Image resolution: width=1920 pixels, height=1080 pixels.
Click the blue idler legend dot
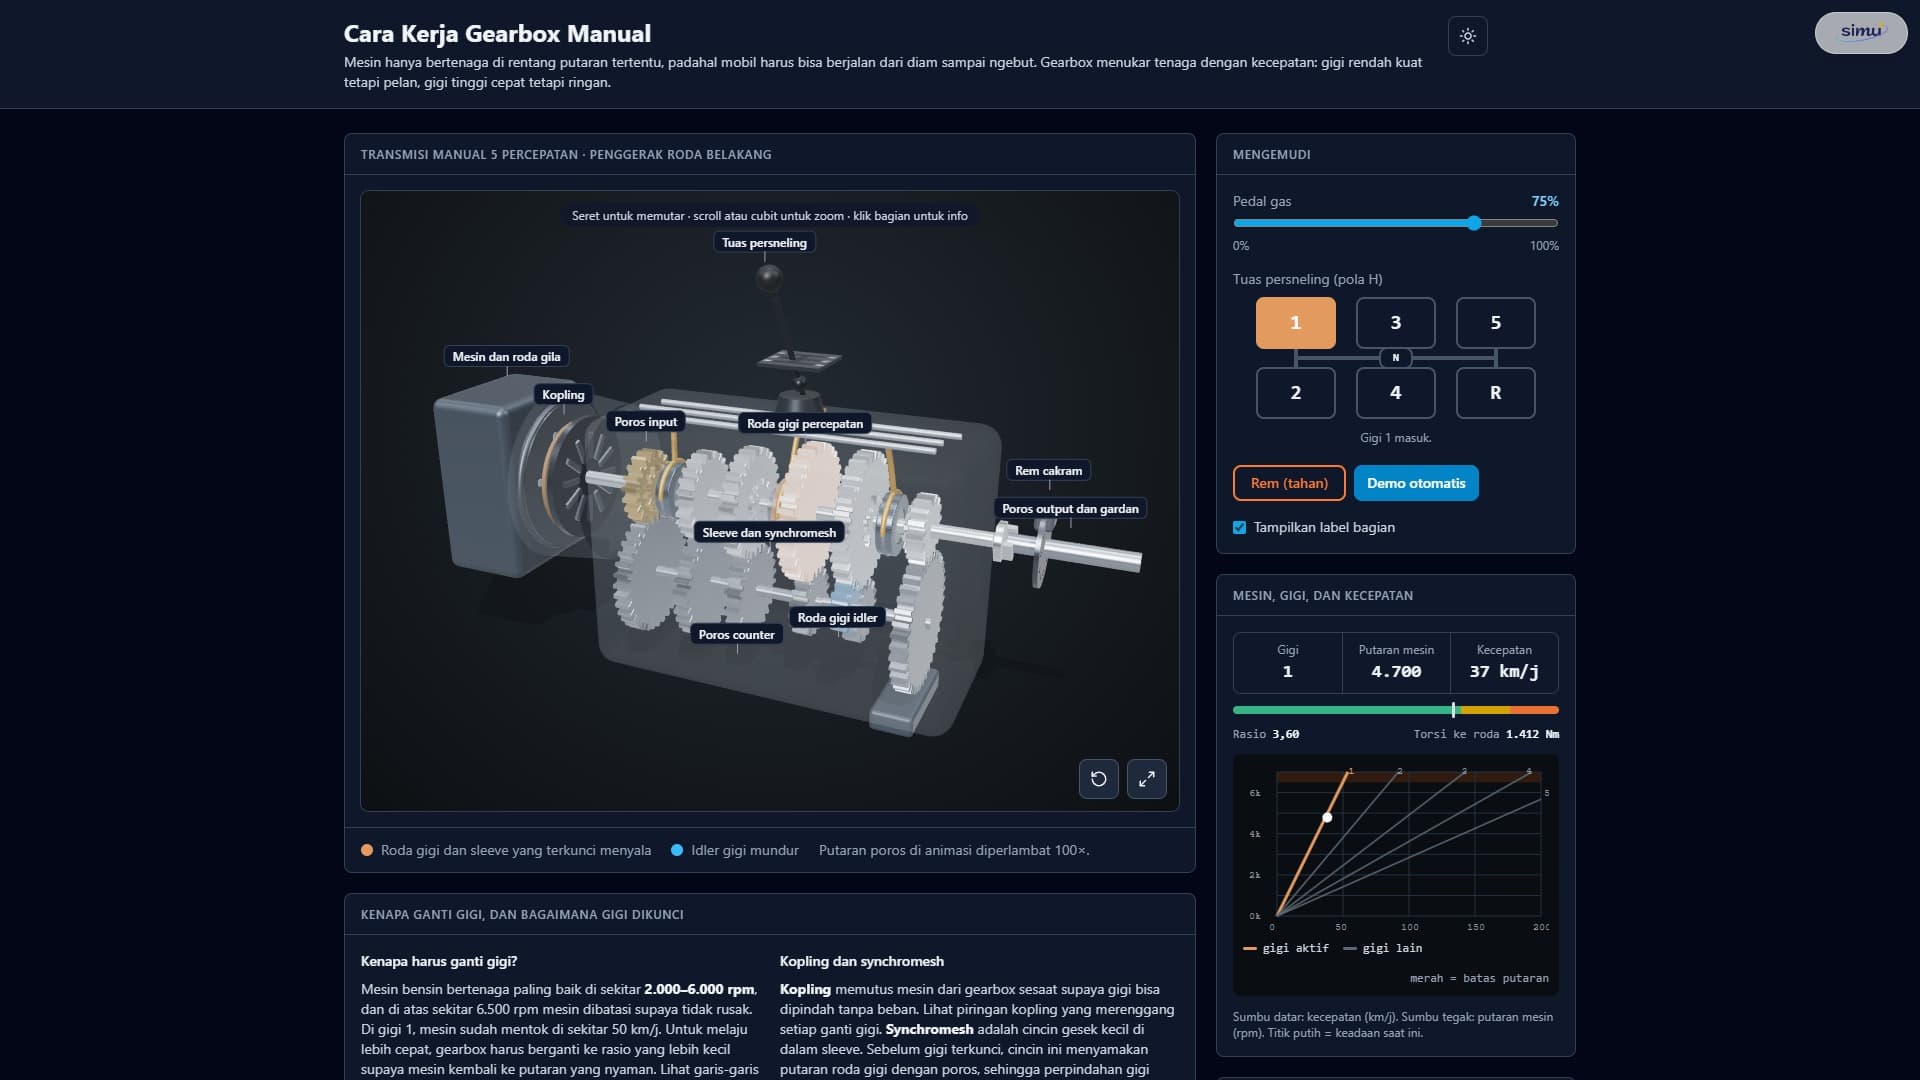(x=677, y=851)
